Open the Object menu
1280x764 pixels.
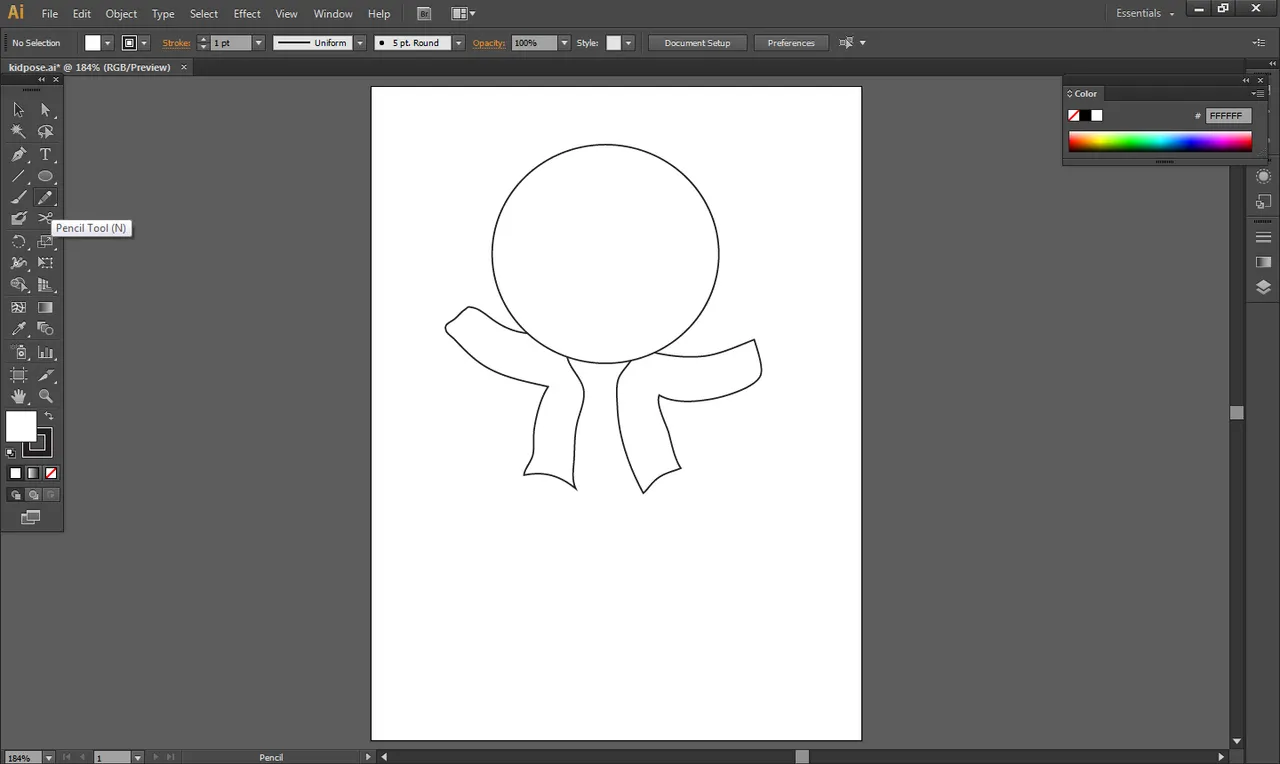122,14
